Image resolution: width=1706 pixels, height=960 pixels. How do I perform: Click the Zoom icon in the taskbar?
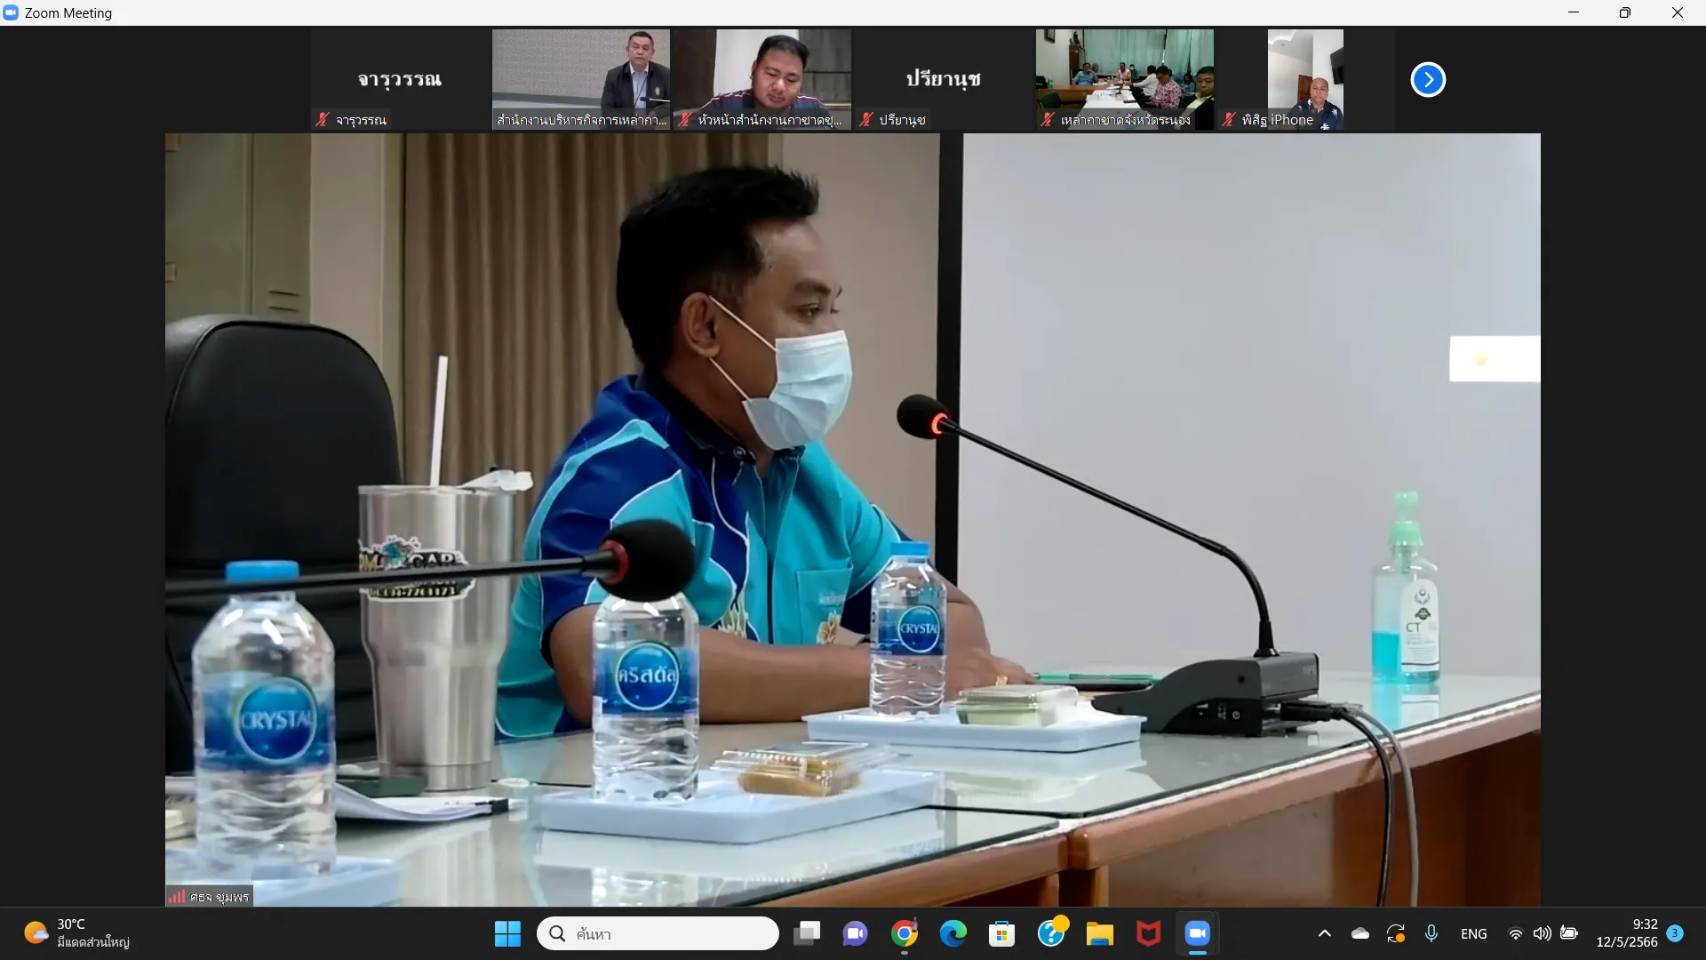click(x=1197, y=933)
